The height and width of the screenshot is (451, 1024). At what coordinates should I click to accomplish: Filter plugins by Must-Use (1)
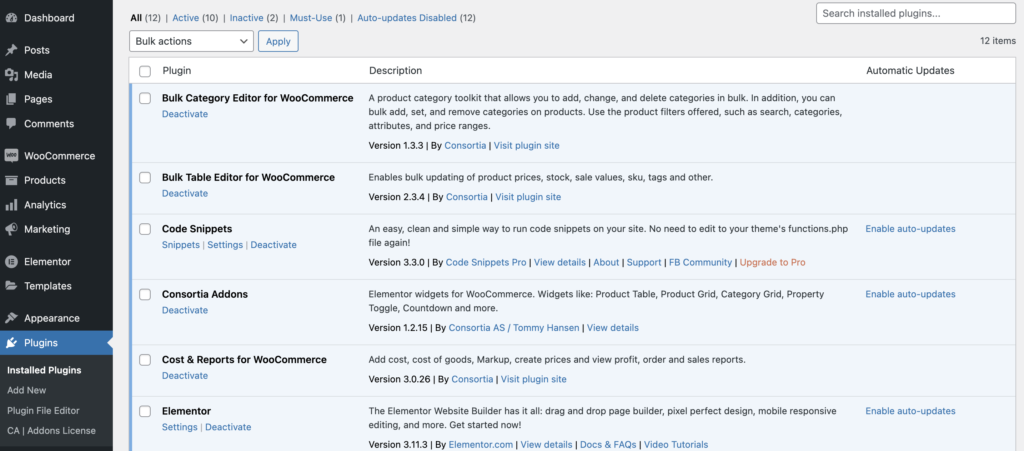317,18
